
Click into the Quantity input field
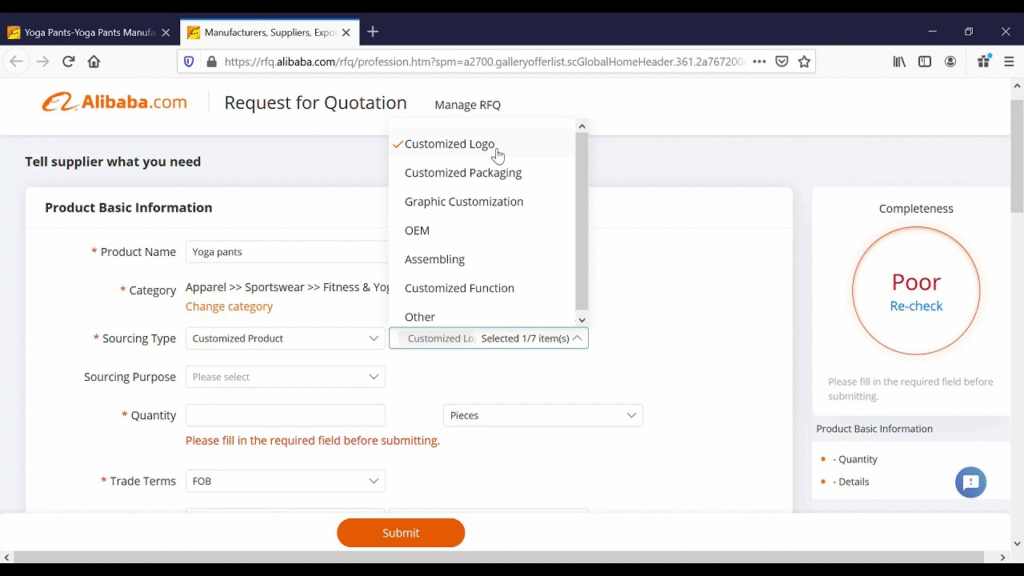(x=285, y=415)
